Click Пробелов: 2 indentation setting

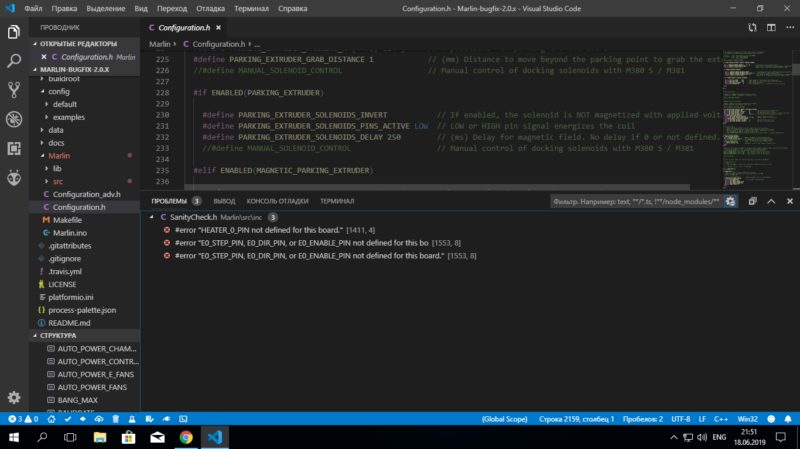pos(643,419)
